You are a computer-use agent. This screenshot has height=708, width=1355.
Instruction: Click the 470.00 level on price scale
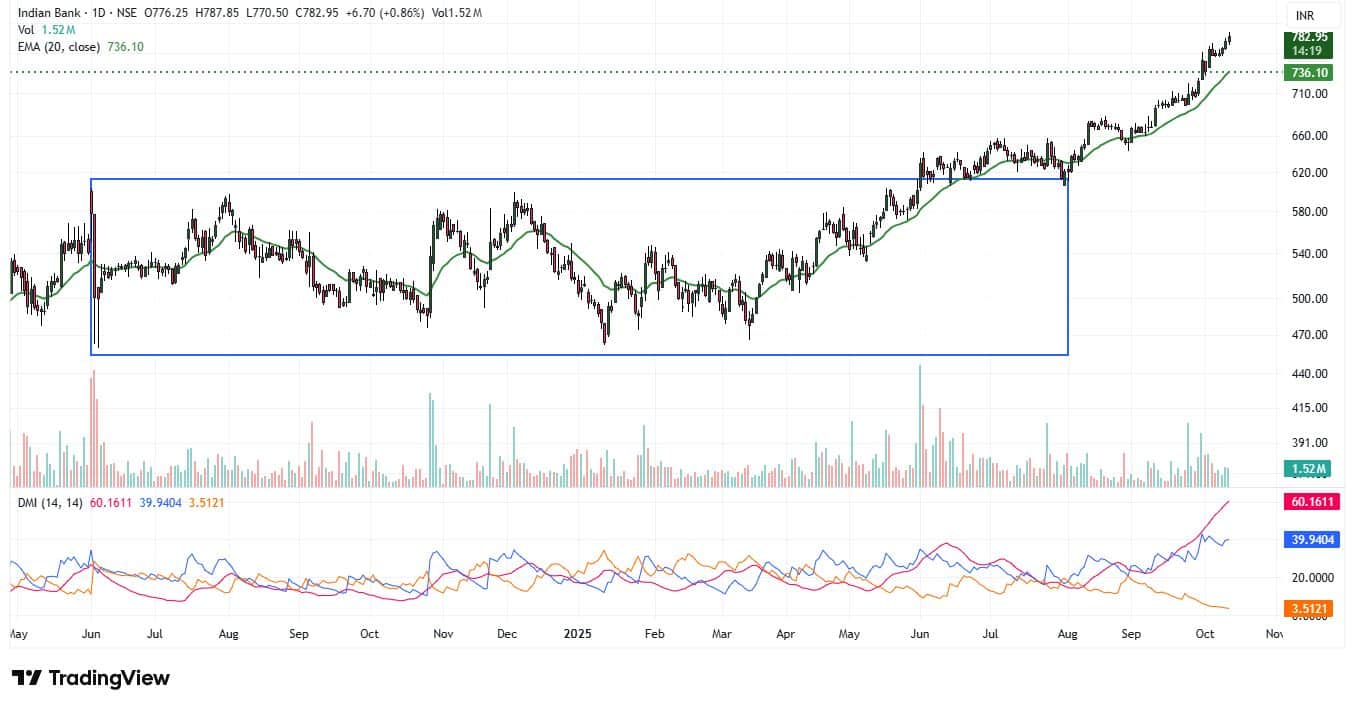click(x=1307, y=335)
